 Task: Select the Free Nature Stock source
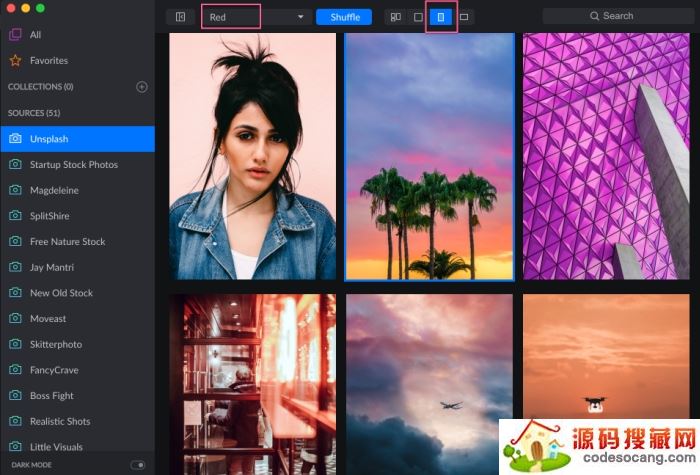(77, 242)
